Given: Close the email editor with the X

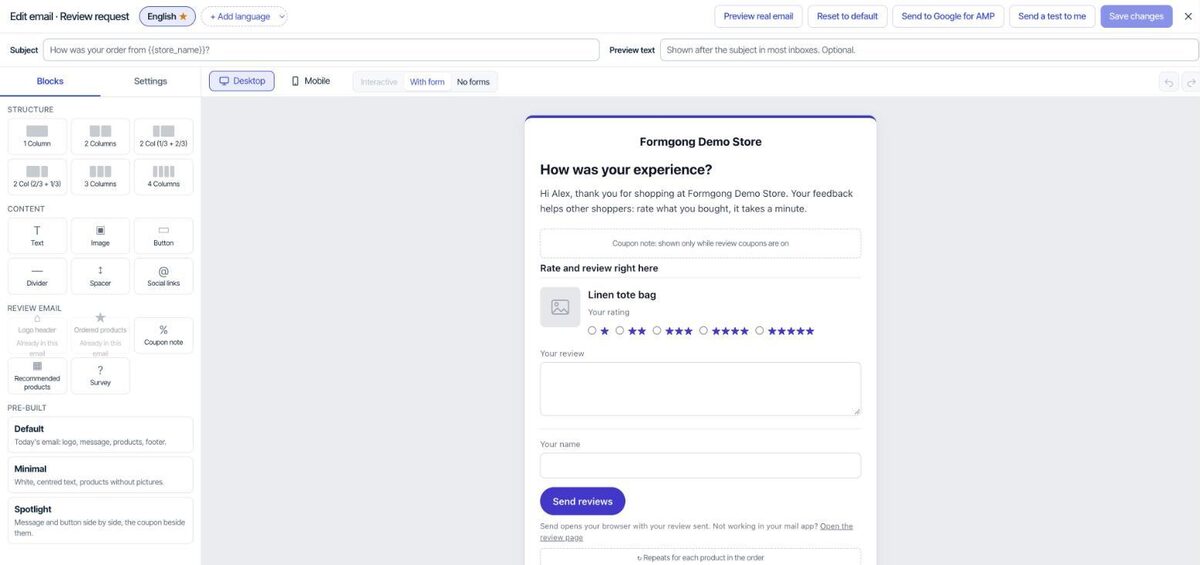Looking at the screenshot, I should click(1187, 16).
